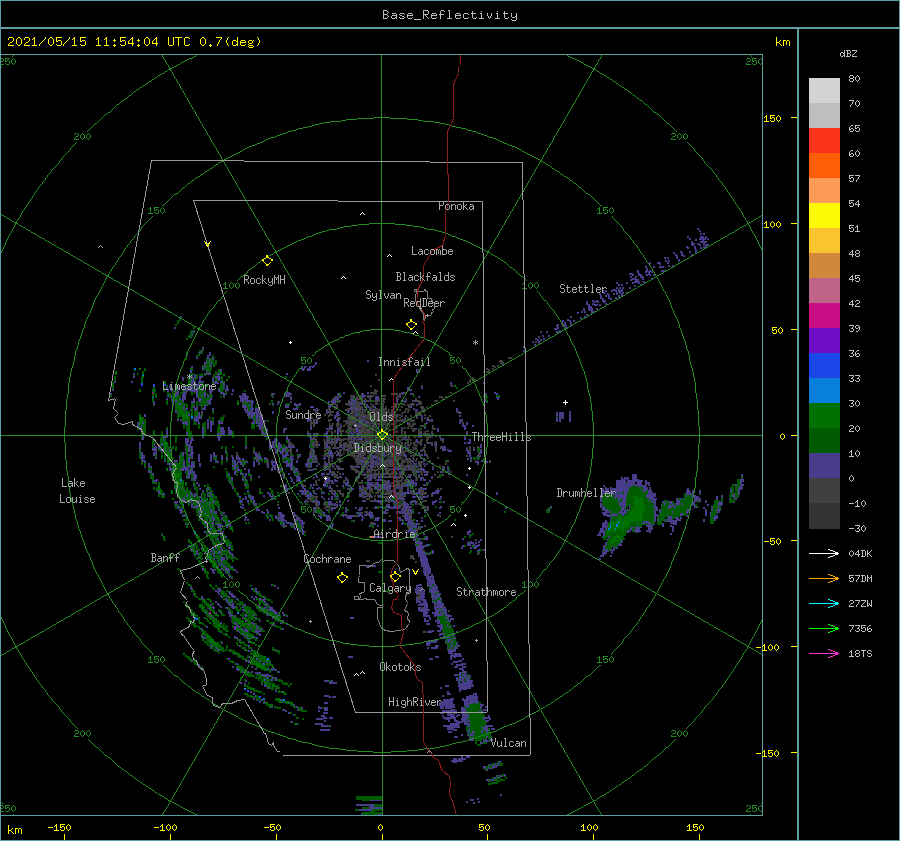Click the dBZ legend heading
Image resolution: width=900 pixels, height=841 pixels.
point(848,53)
